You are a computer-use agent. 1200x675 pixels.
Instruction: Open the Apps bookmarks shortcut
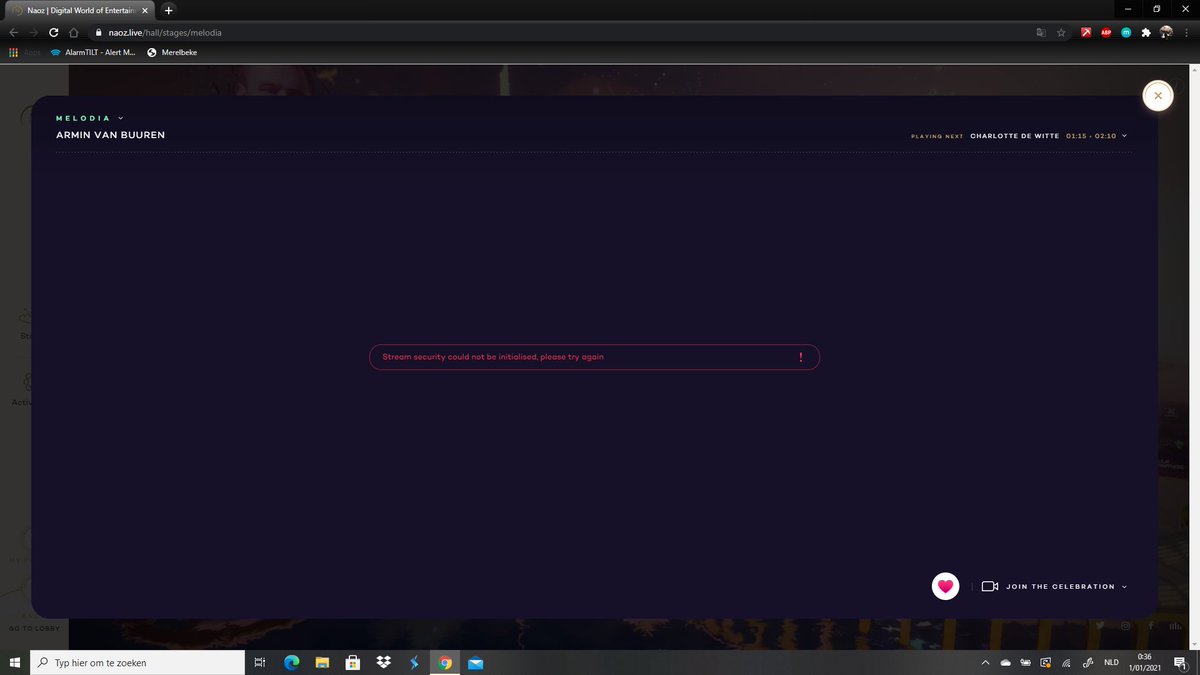point(24,52)
